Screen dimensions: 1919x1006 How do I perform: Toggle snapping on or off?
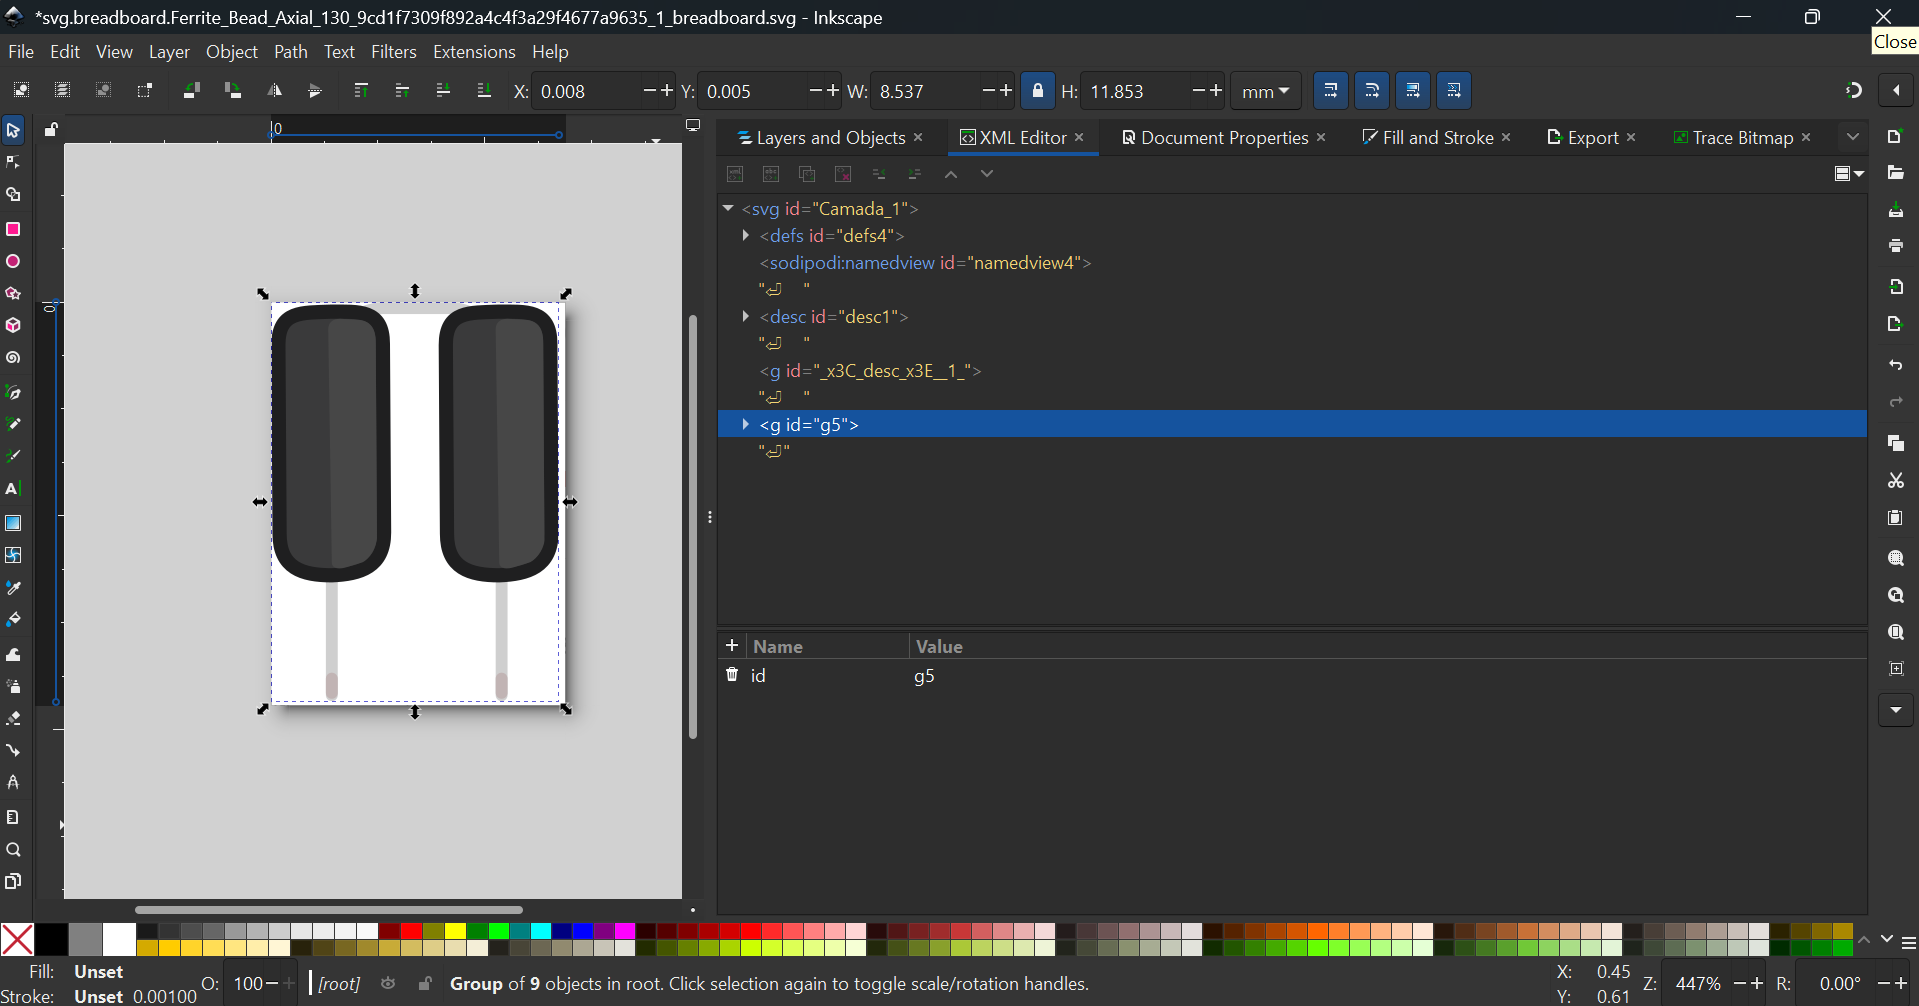tap(1854, 91)
